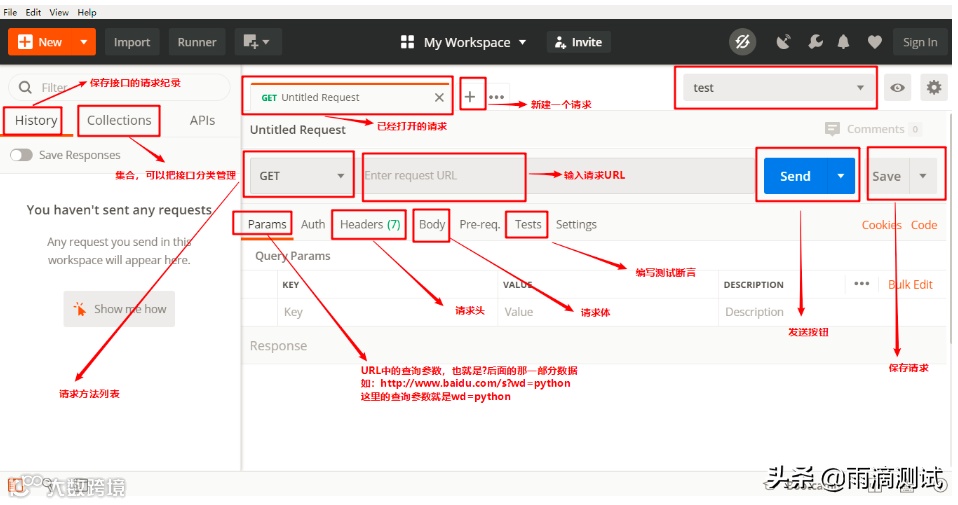Open the new window/tab options icon

point(257,42)
